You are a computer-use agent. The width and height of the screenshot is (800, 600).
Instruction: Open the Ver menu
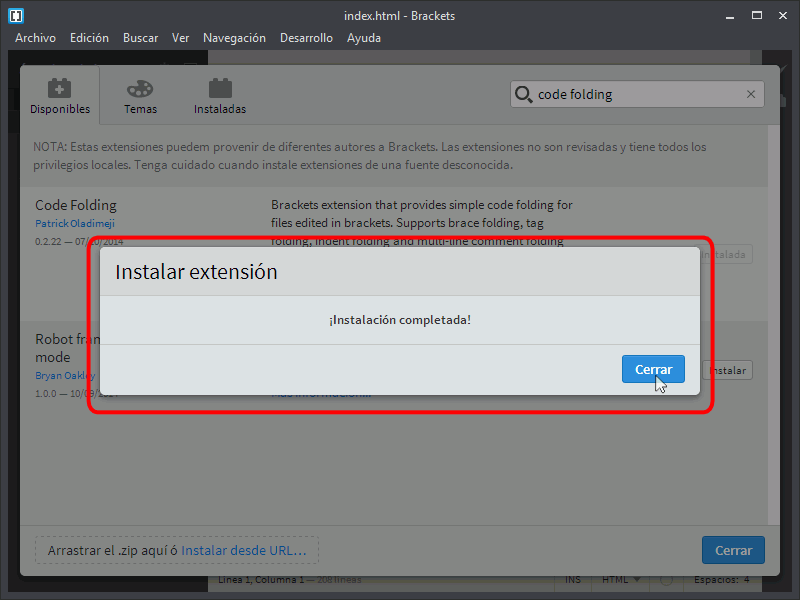click(x=180, y=38)
